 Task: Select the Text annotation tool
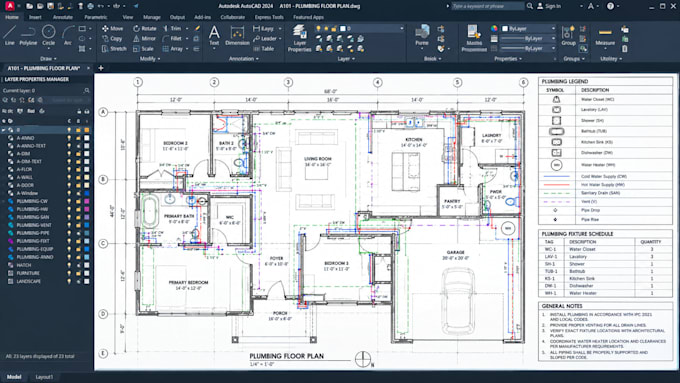tap(214, 36)
